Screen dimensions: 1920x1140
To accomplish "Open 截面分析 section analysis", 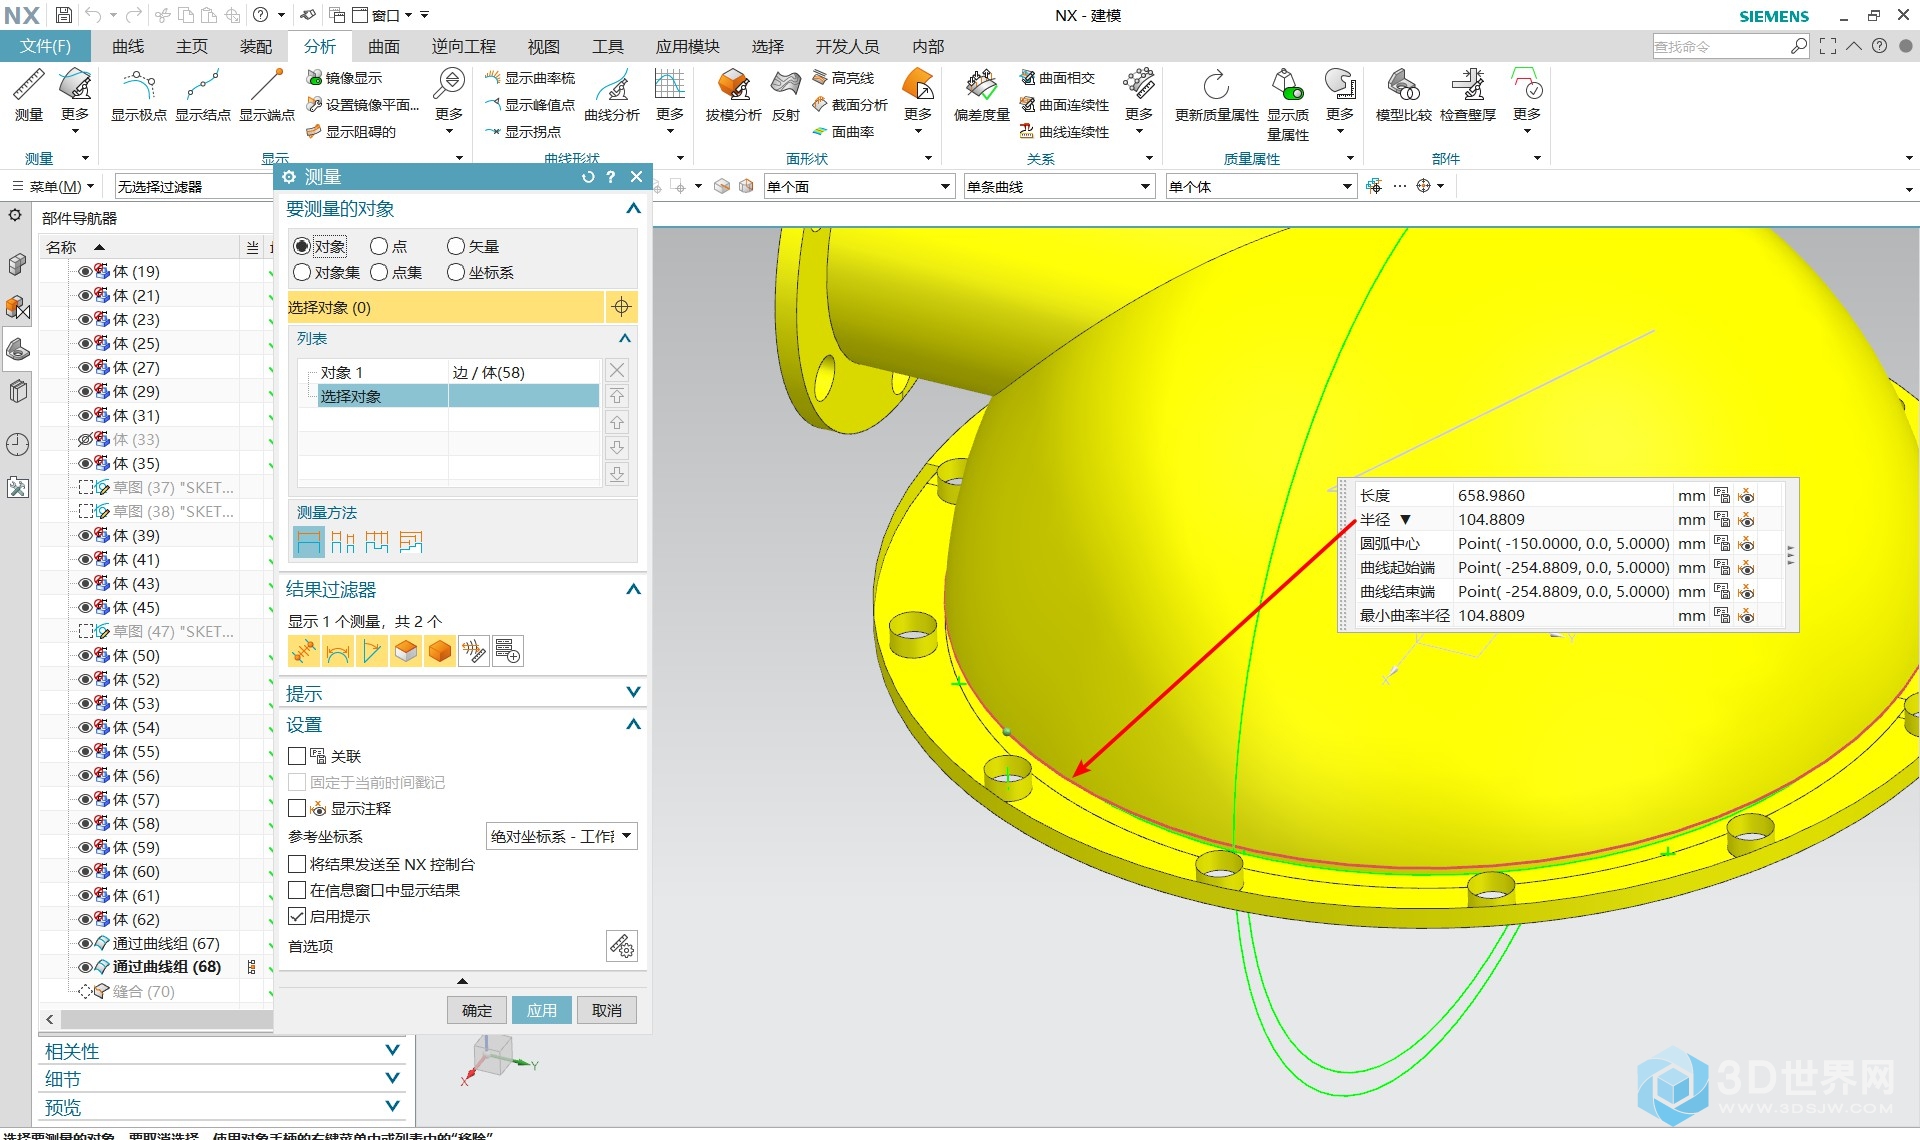I will point(850,104).
